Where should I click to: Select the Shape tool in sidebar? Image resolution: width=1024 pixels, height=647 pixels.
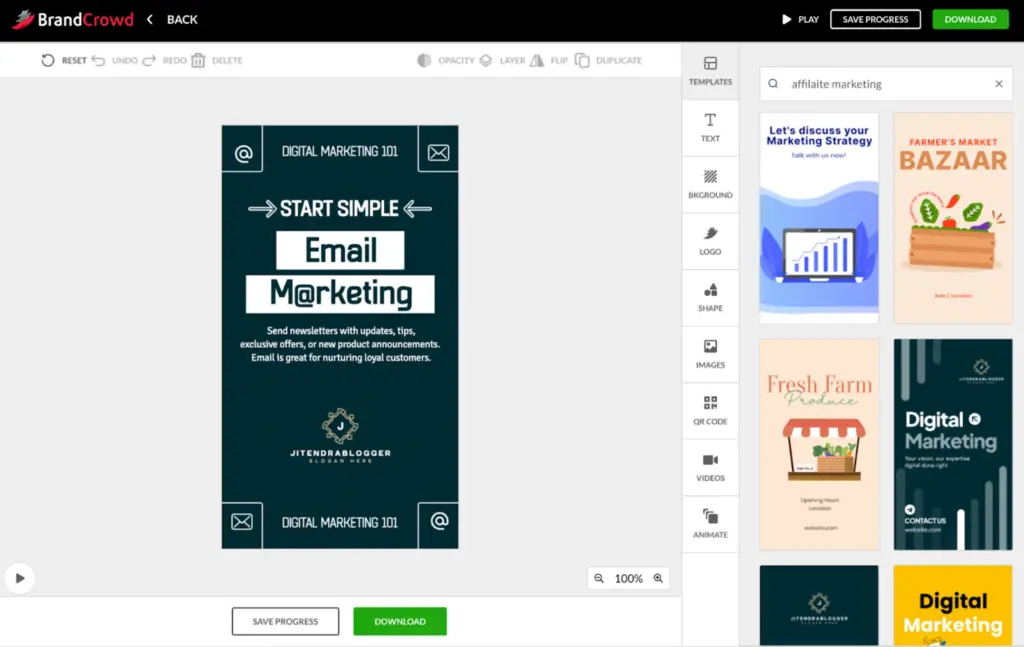710,297
